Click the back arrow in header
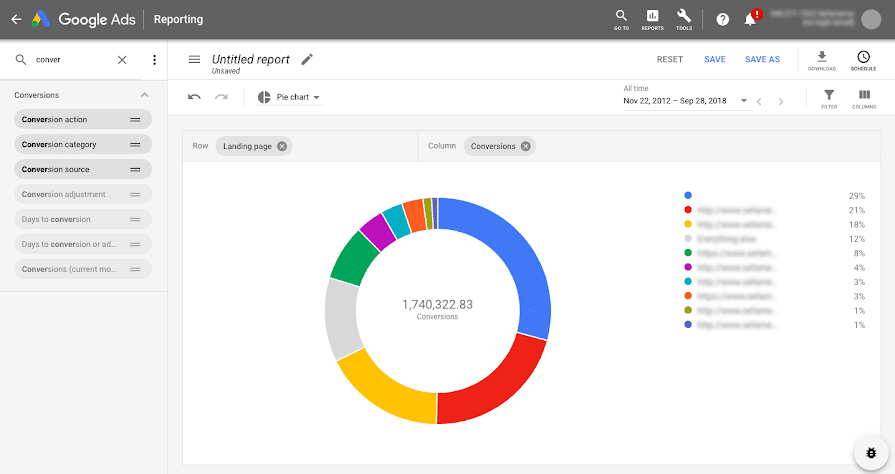 16,19
